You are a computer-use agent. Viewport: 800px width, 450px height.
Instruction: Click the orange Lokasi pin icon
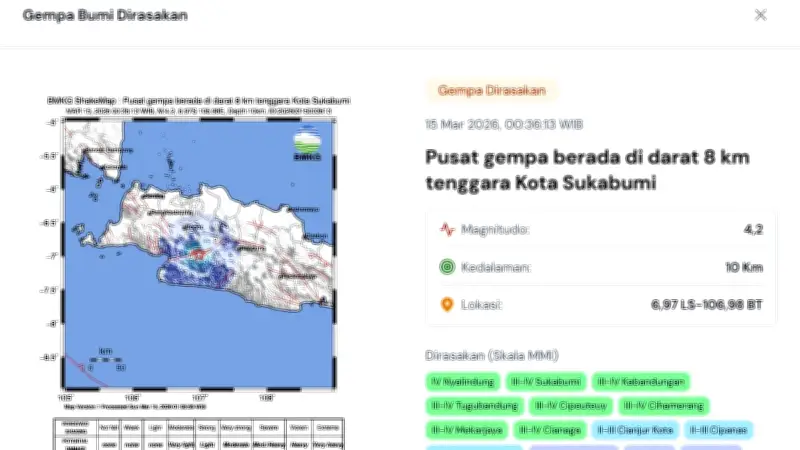[x=447, y=305]
